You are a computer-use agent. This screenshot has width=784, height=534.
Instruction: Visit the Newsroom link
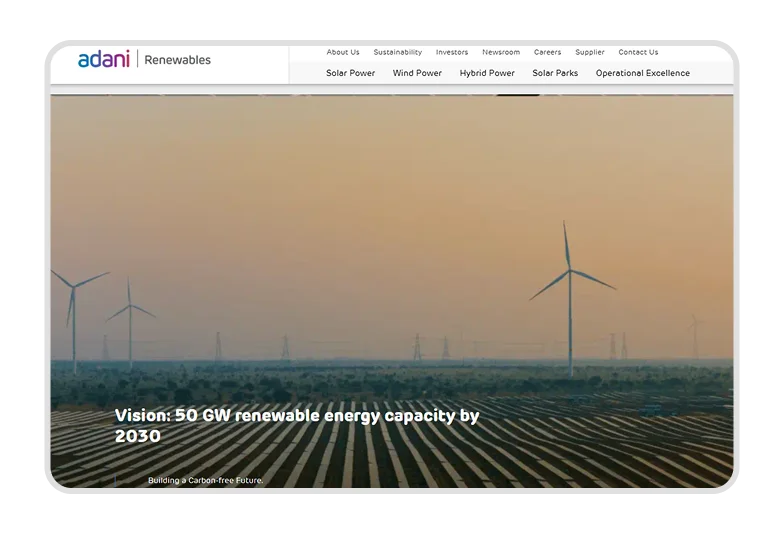(x=500, y=52)
